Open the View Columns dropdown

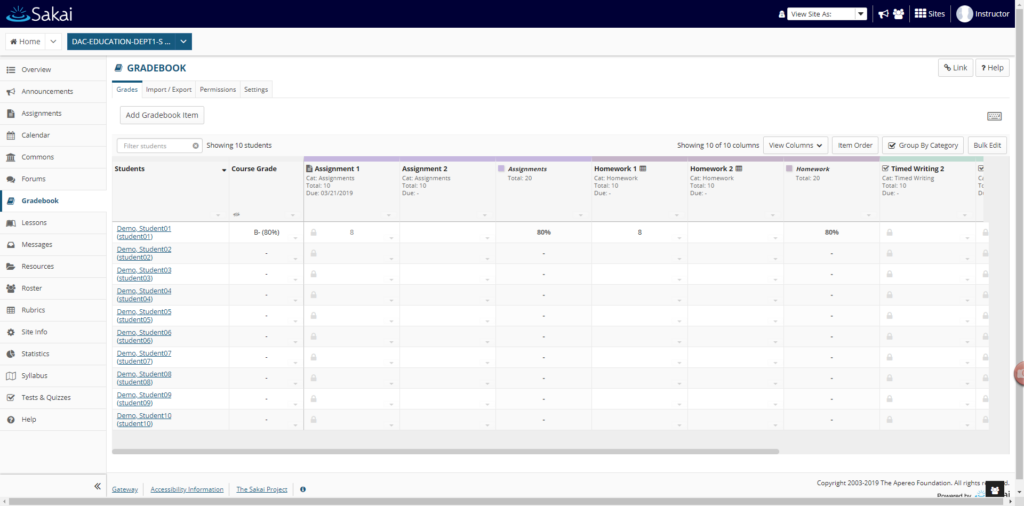click(795, 145)
